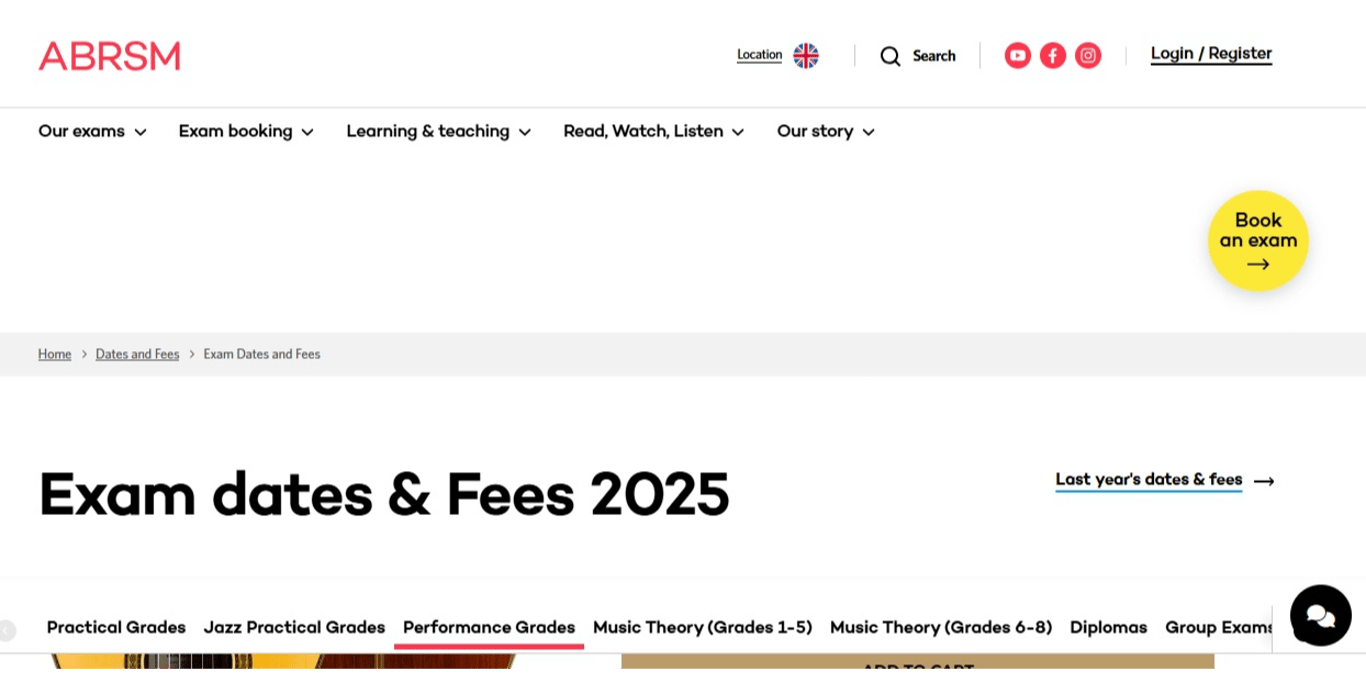
Task: Open ABRSM Instagram icon
Action: [1088, 55]
